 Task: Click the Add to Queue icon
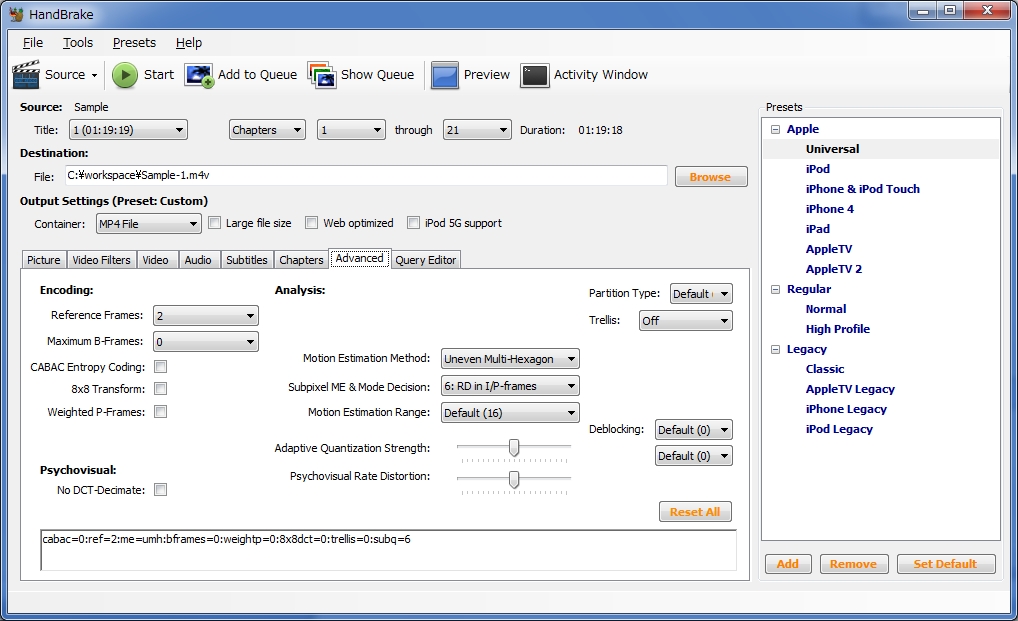(x=199, y=75)
